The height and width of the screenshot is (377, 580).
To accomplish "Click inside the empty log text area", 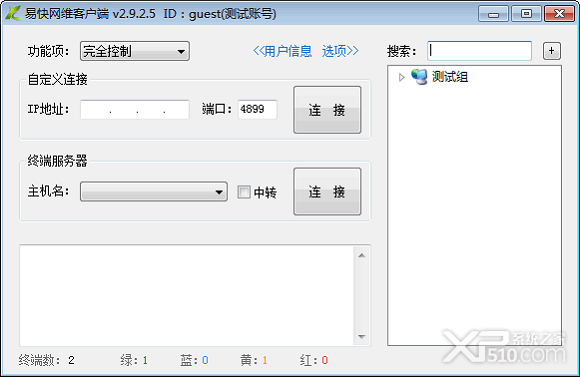I will pyautogui.click(x=187, y=295).
